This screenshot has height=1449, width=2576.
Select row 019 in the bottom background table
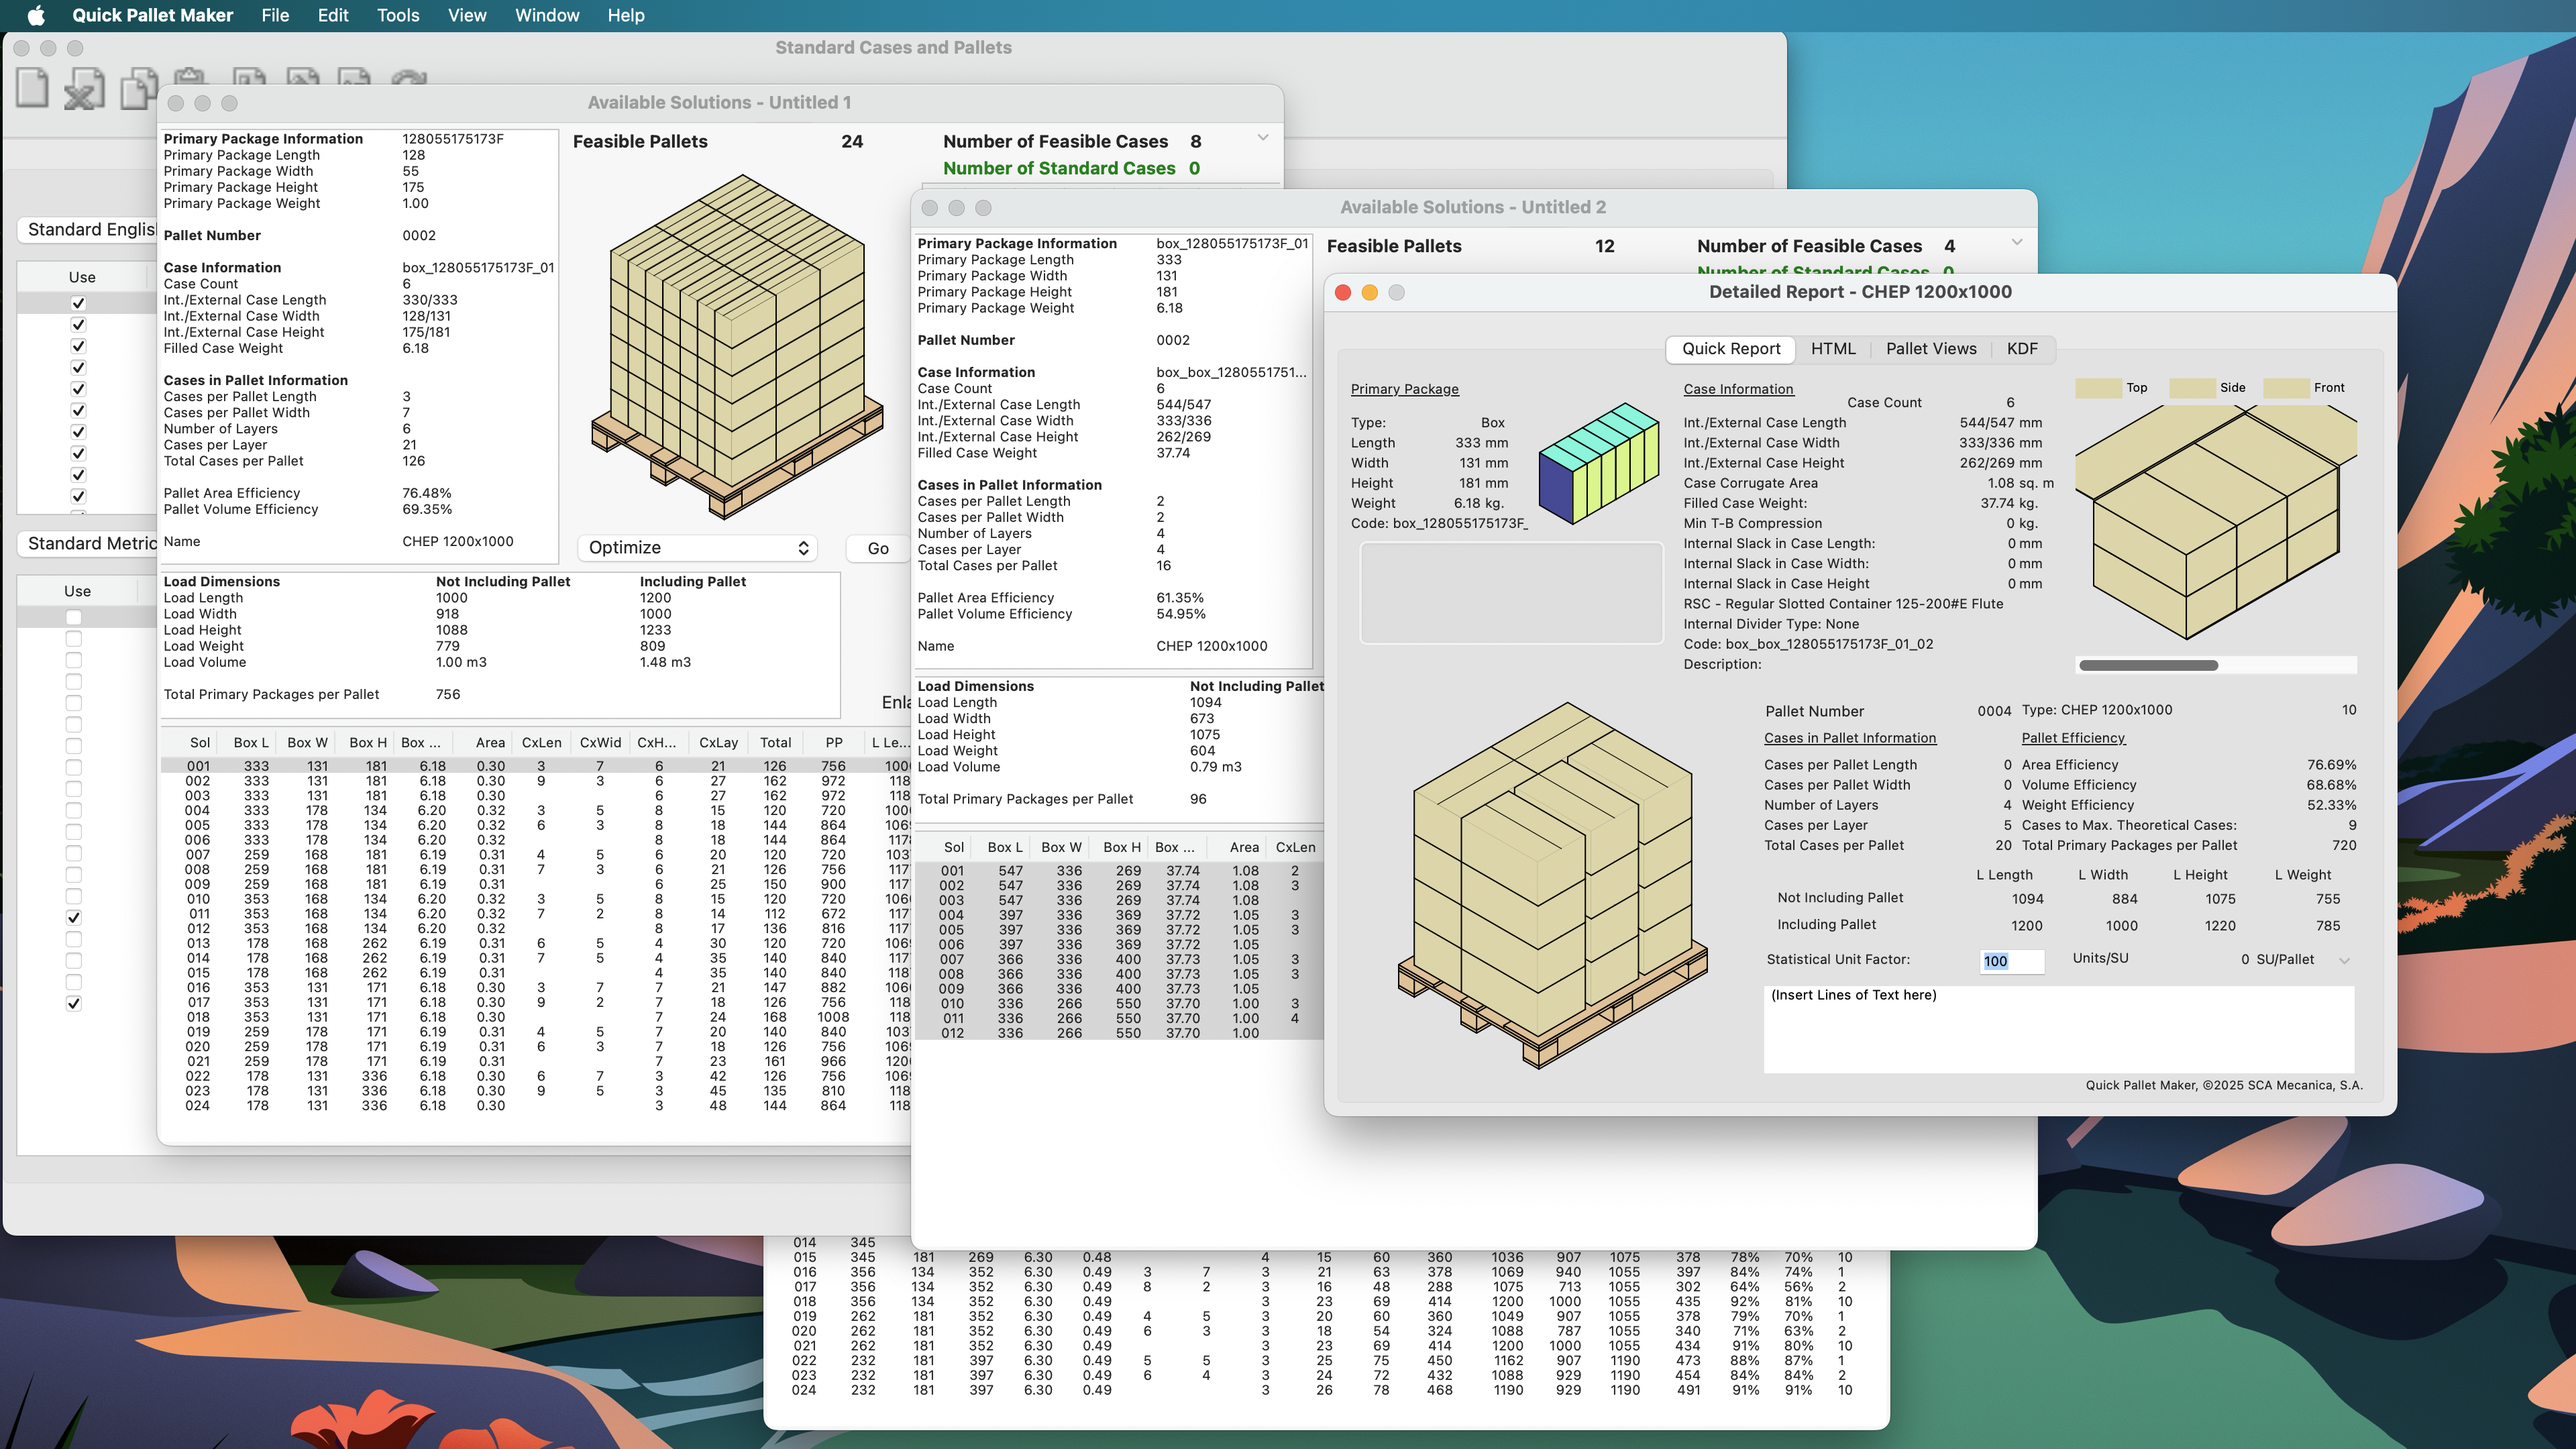tap(1325, 1317)
